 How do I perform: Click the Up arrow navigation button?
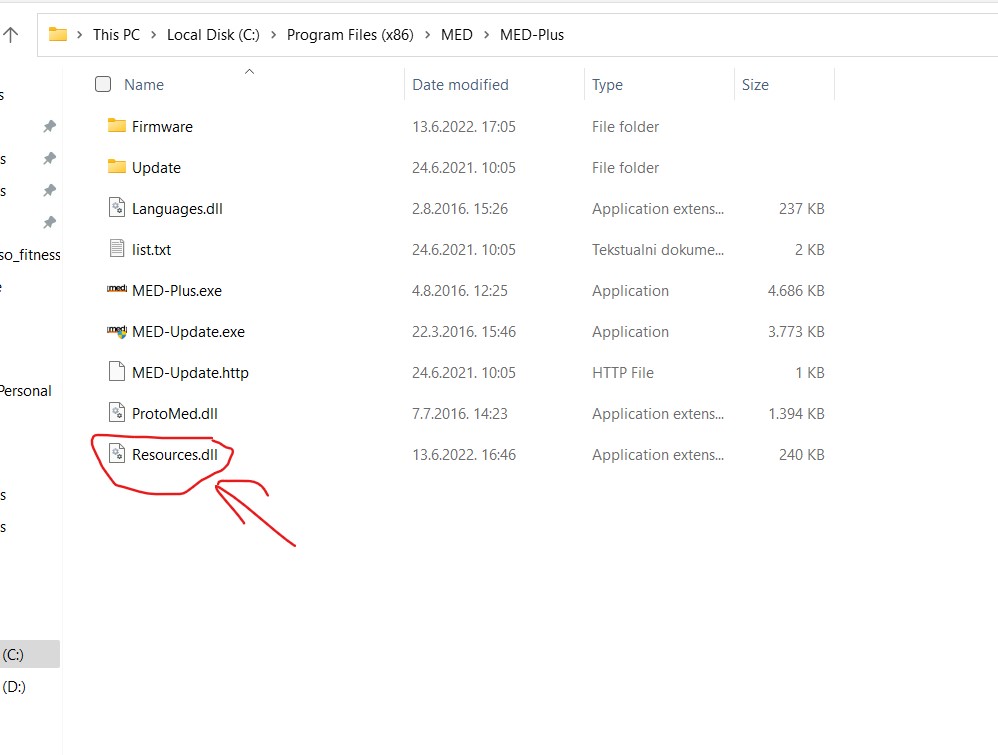11,35
